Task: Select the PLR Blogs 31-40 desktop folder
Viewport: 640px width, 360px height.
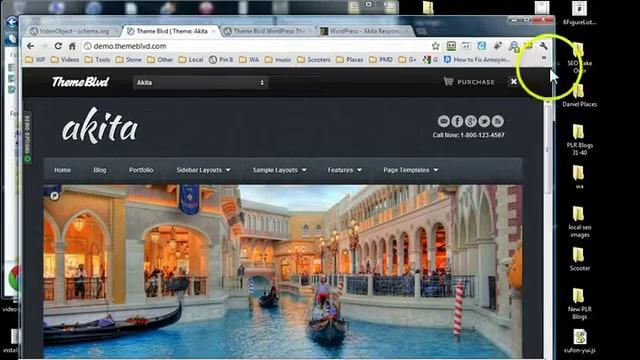Action: [x=579, y=140]
